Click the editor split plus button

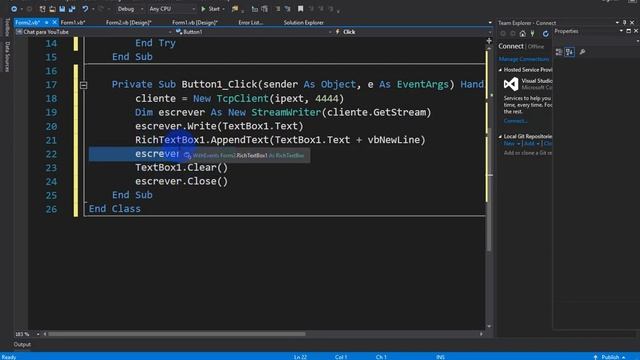coord(489,41)
